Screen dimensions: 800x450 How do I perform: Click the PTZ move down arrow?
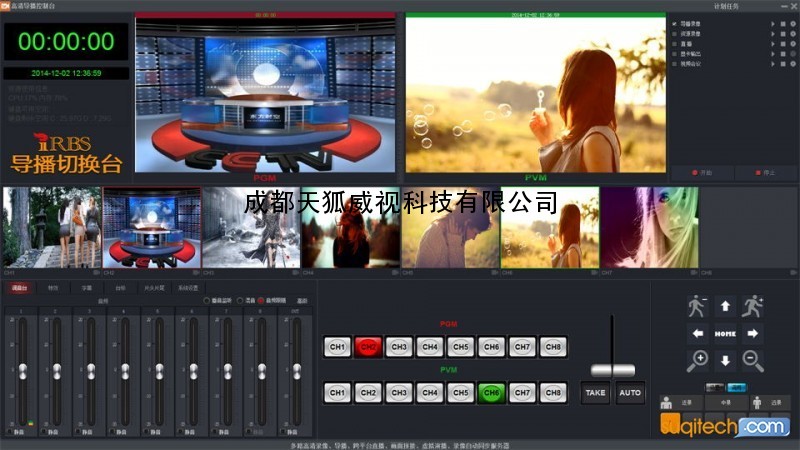(725, 361)
